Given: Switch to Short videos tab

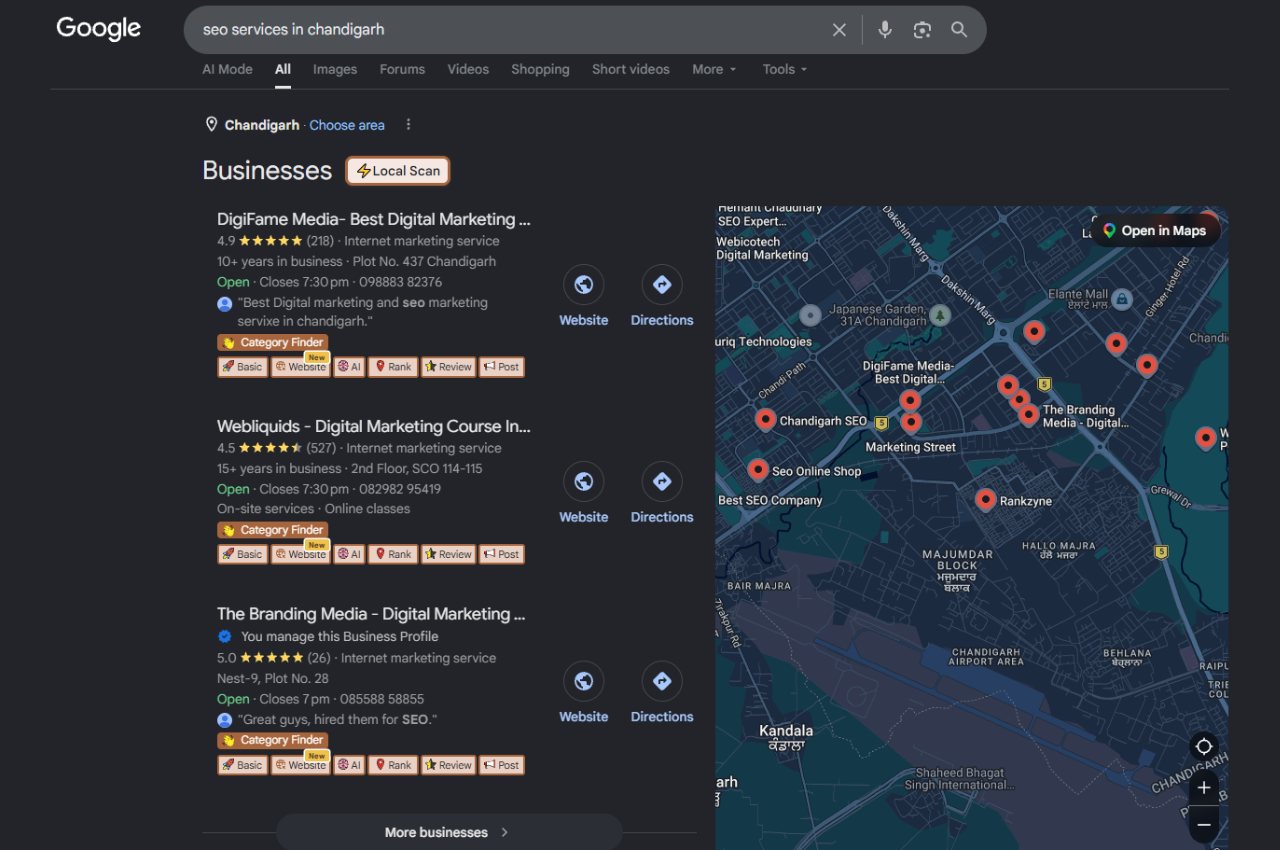Looking at the screenshot, I should click(x=631, y=69).
